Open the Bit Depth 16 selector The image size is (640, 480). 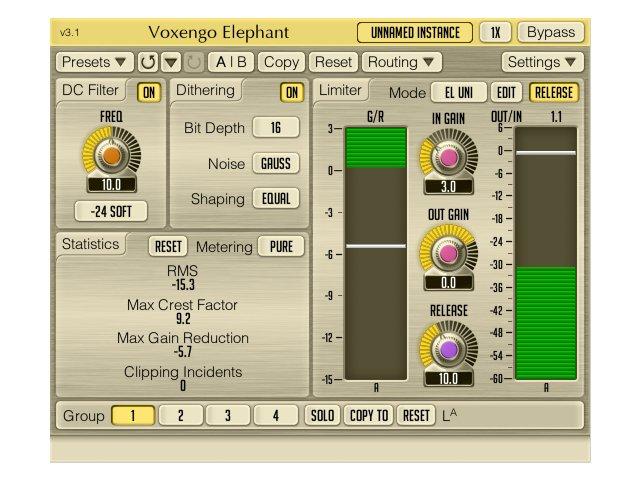pyautogui.click(x=276, y=128)
